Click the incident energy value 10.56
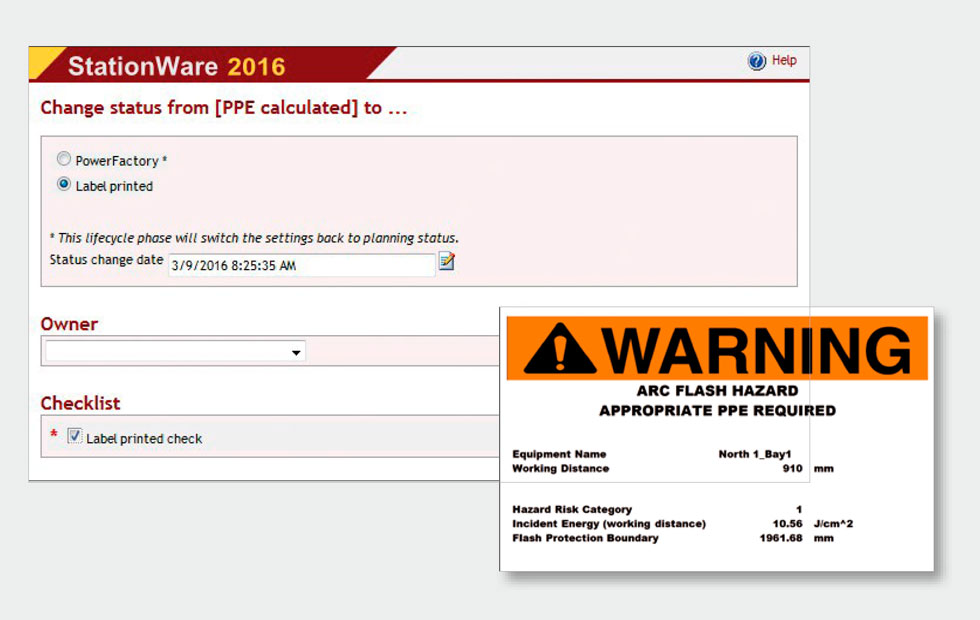Image resolution: width=980 pixels, height=620 pixels. click(x=788, y=524)
